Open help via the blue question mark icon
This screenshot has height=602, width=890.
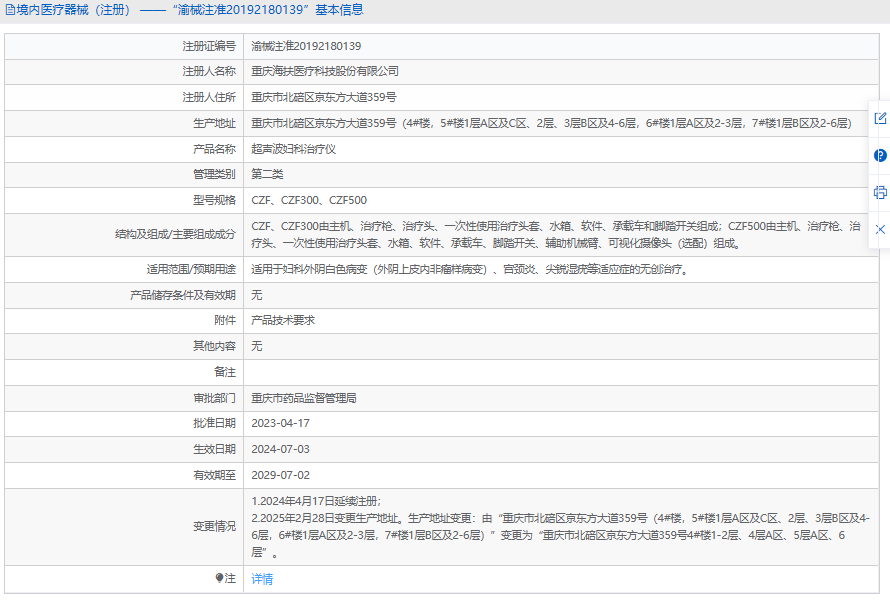[880, 155]
